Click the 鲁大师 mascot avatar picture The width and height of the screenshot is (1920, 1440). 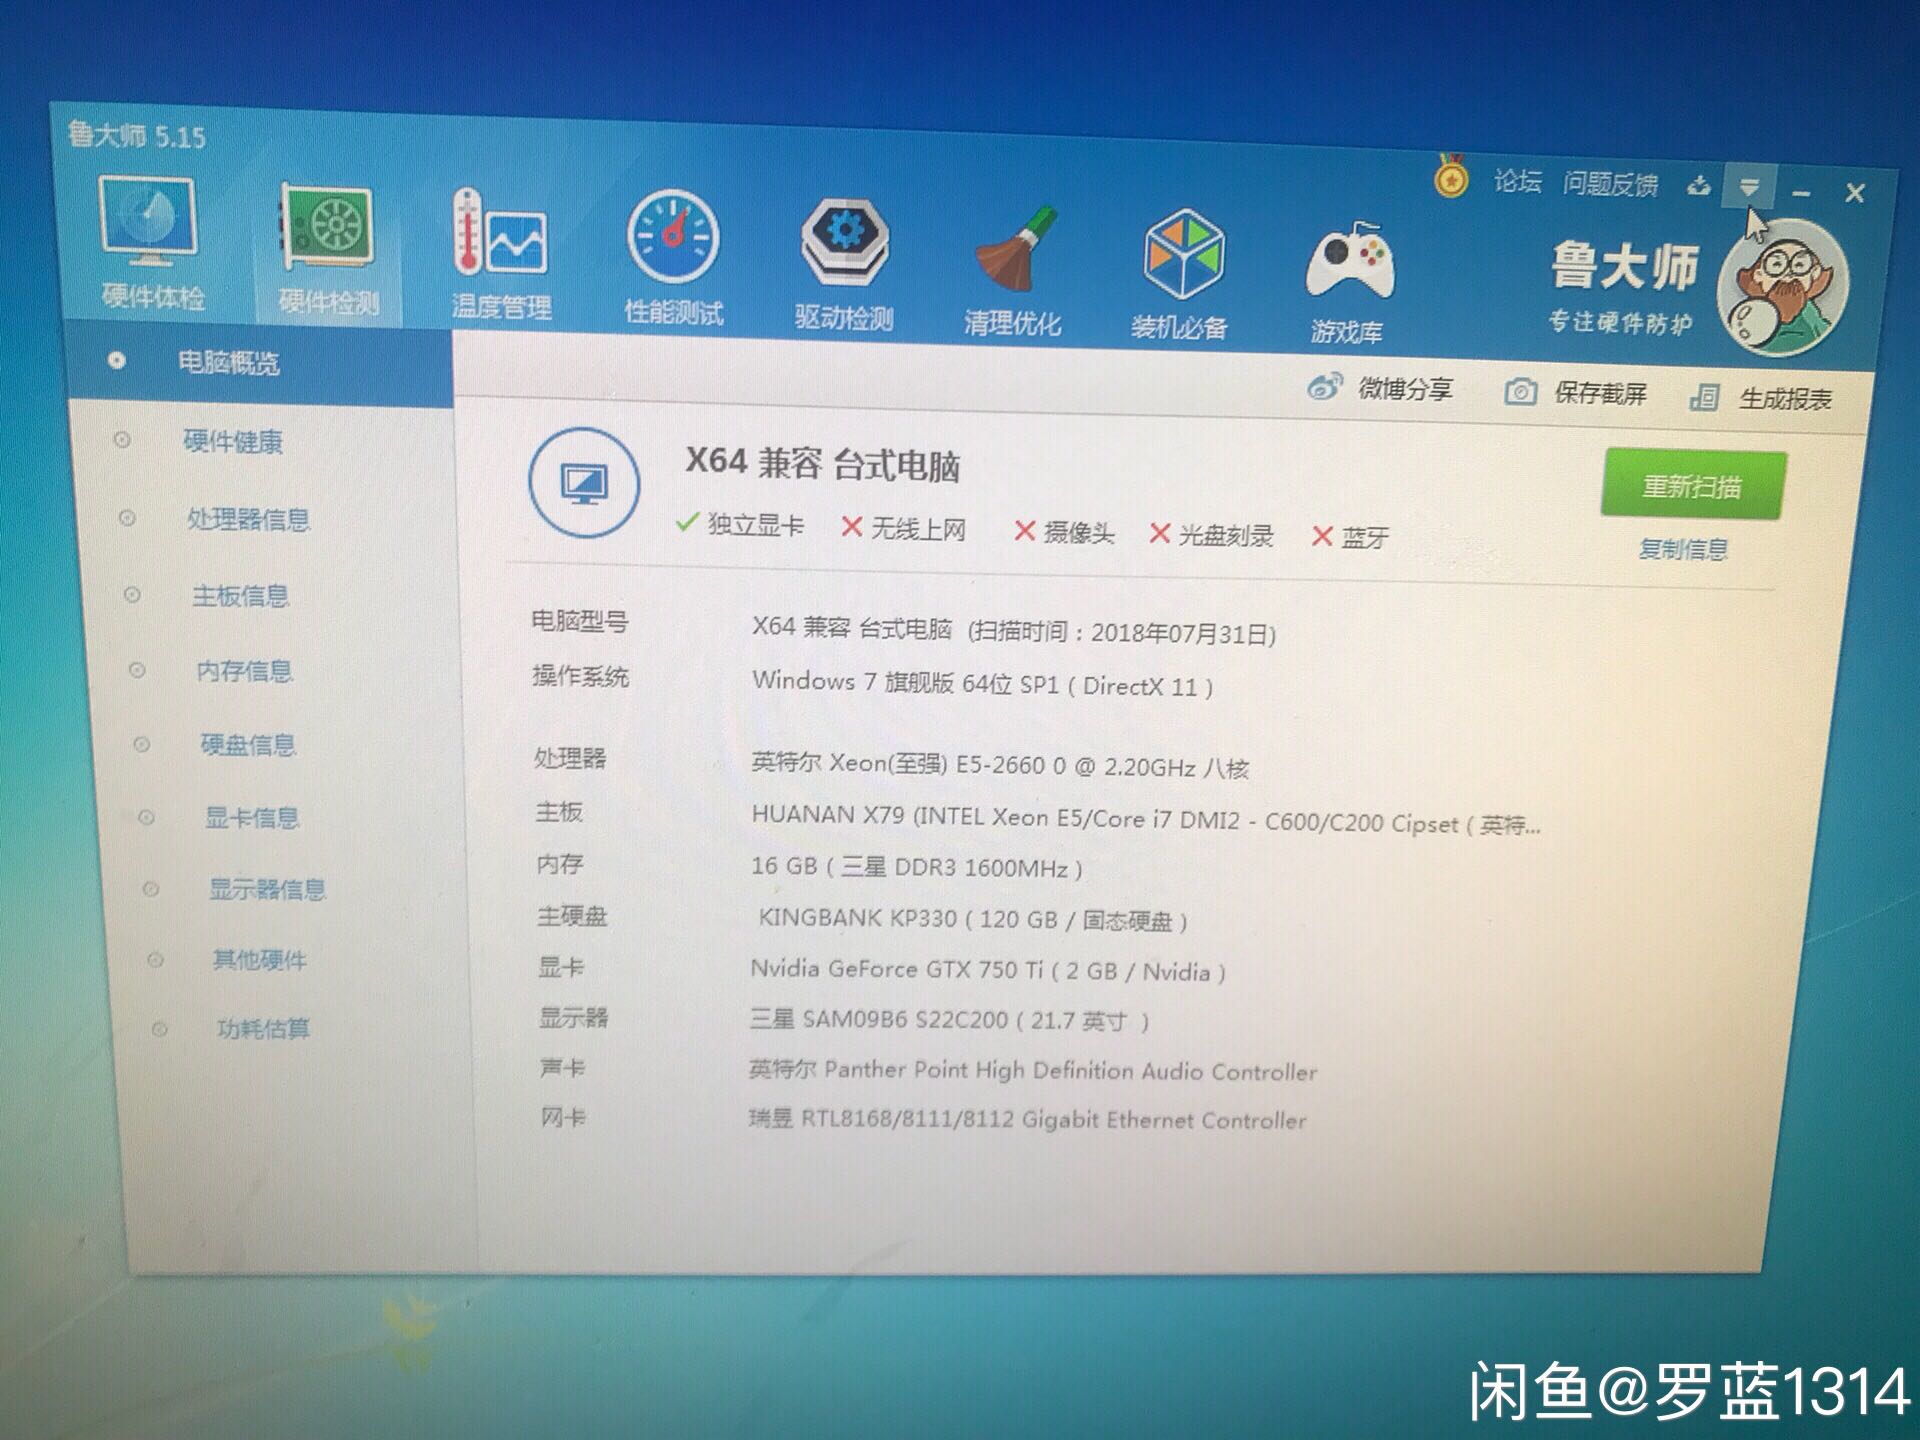tap(1783, 287)
